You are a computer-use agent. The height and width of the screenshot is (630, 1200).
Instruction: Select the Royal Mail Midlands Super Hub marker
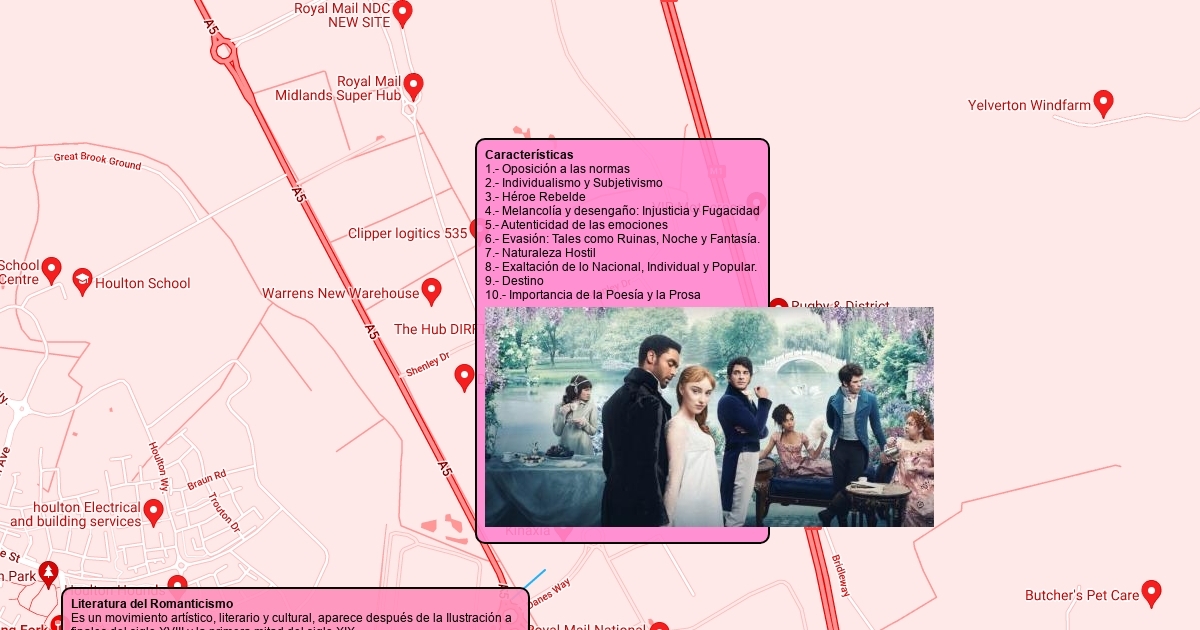412,86
